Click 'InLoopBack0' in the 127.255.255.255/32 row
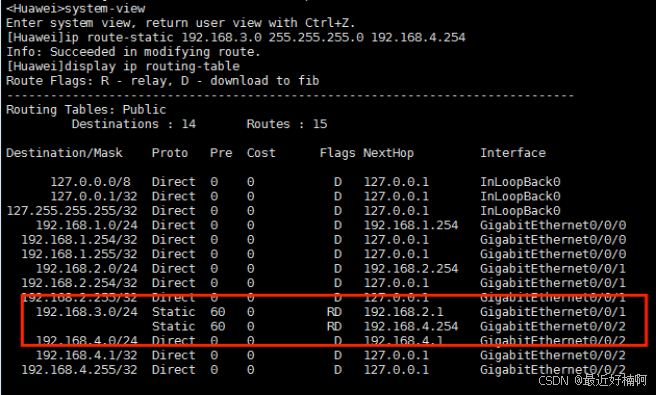 pyautogui.click(x=520, y=211)
